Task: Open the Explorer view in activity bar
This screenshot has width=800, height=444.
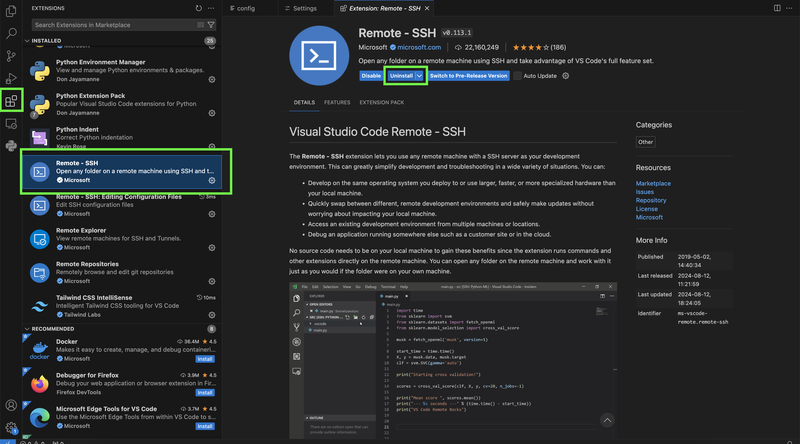Action: (x=11, y=11)
